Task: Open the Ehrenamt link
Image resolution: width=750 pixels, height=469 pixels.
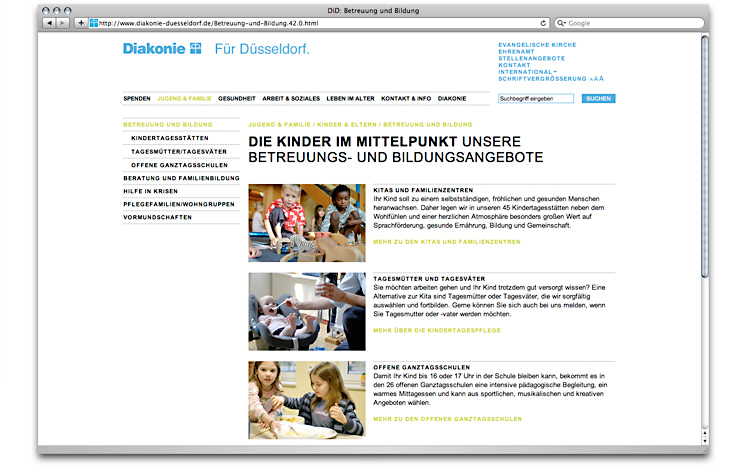Action: click(x=517, y=52)
